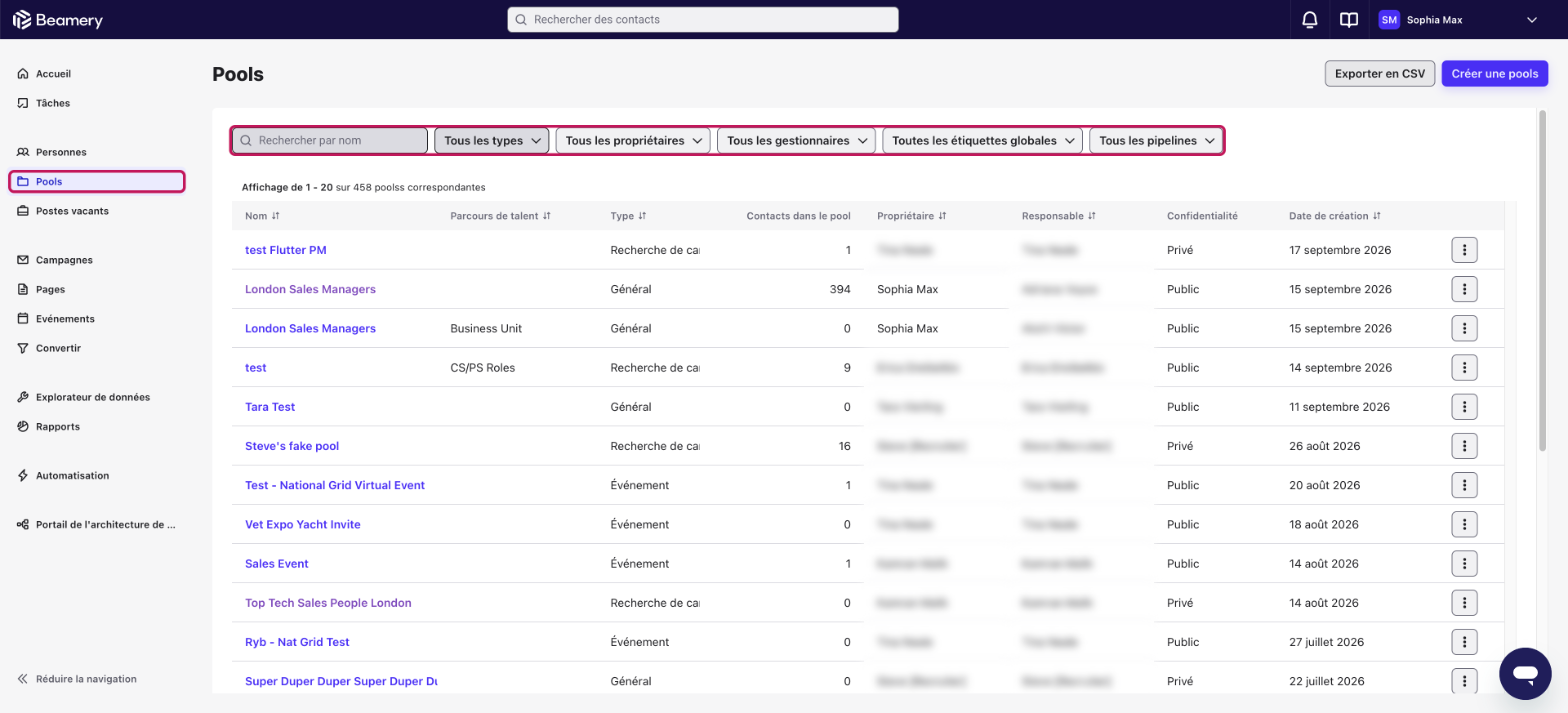
Task: Open Tara Test pool link
Action: 270,407
